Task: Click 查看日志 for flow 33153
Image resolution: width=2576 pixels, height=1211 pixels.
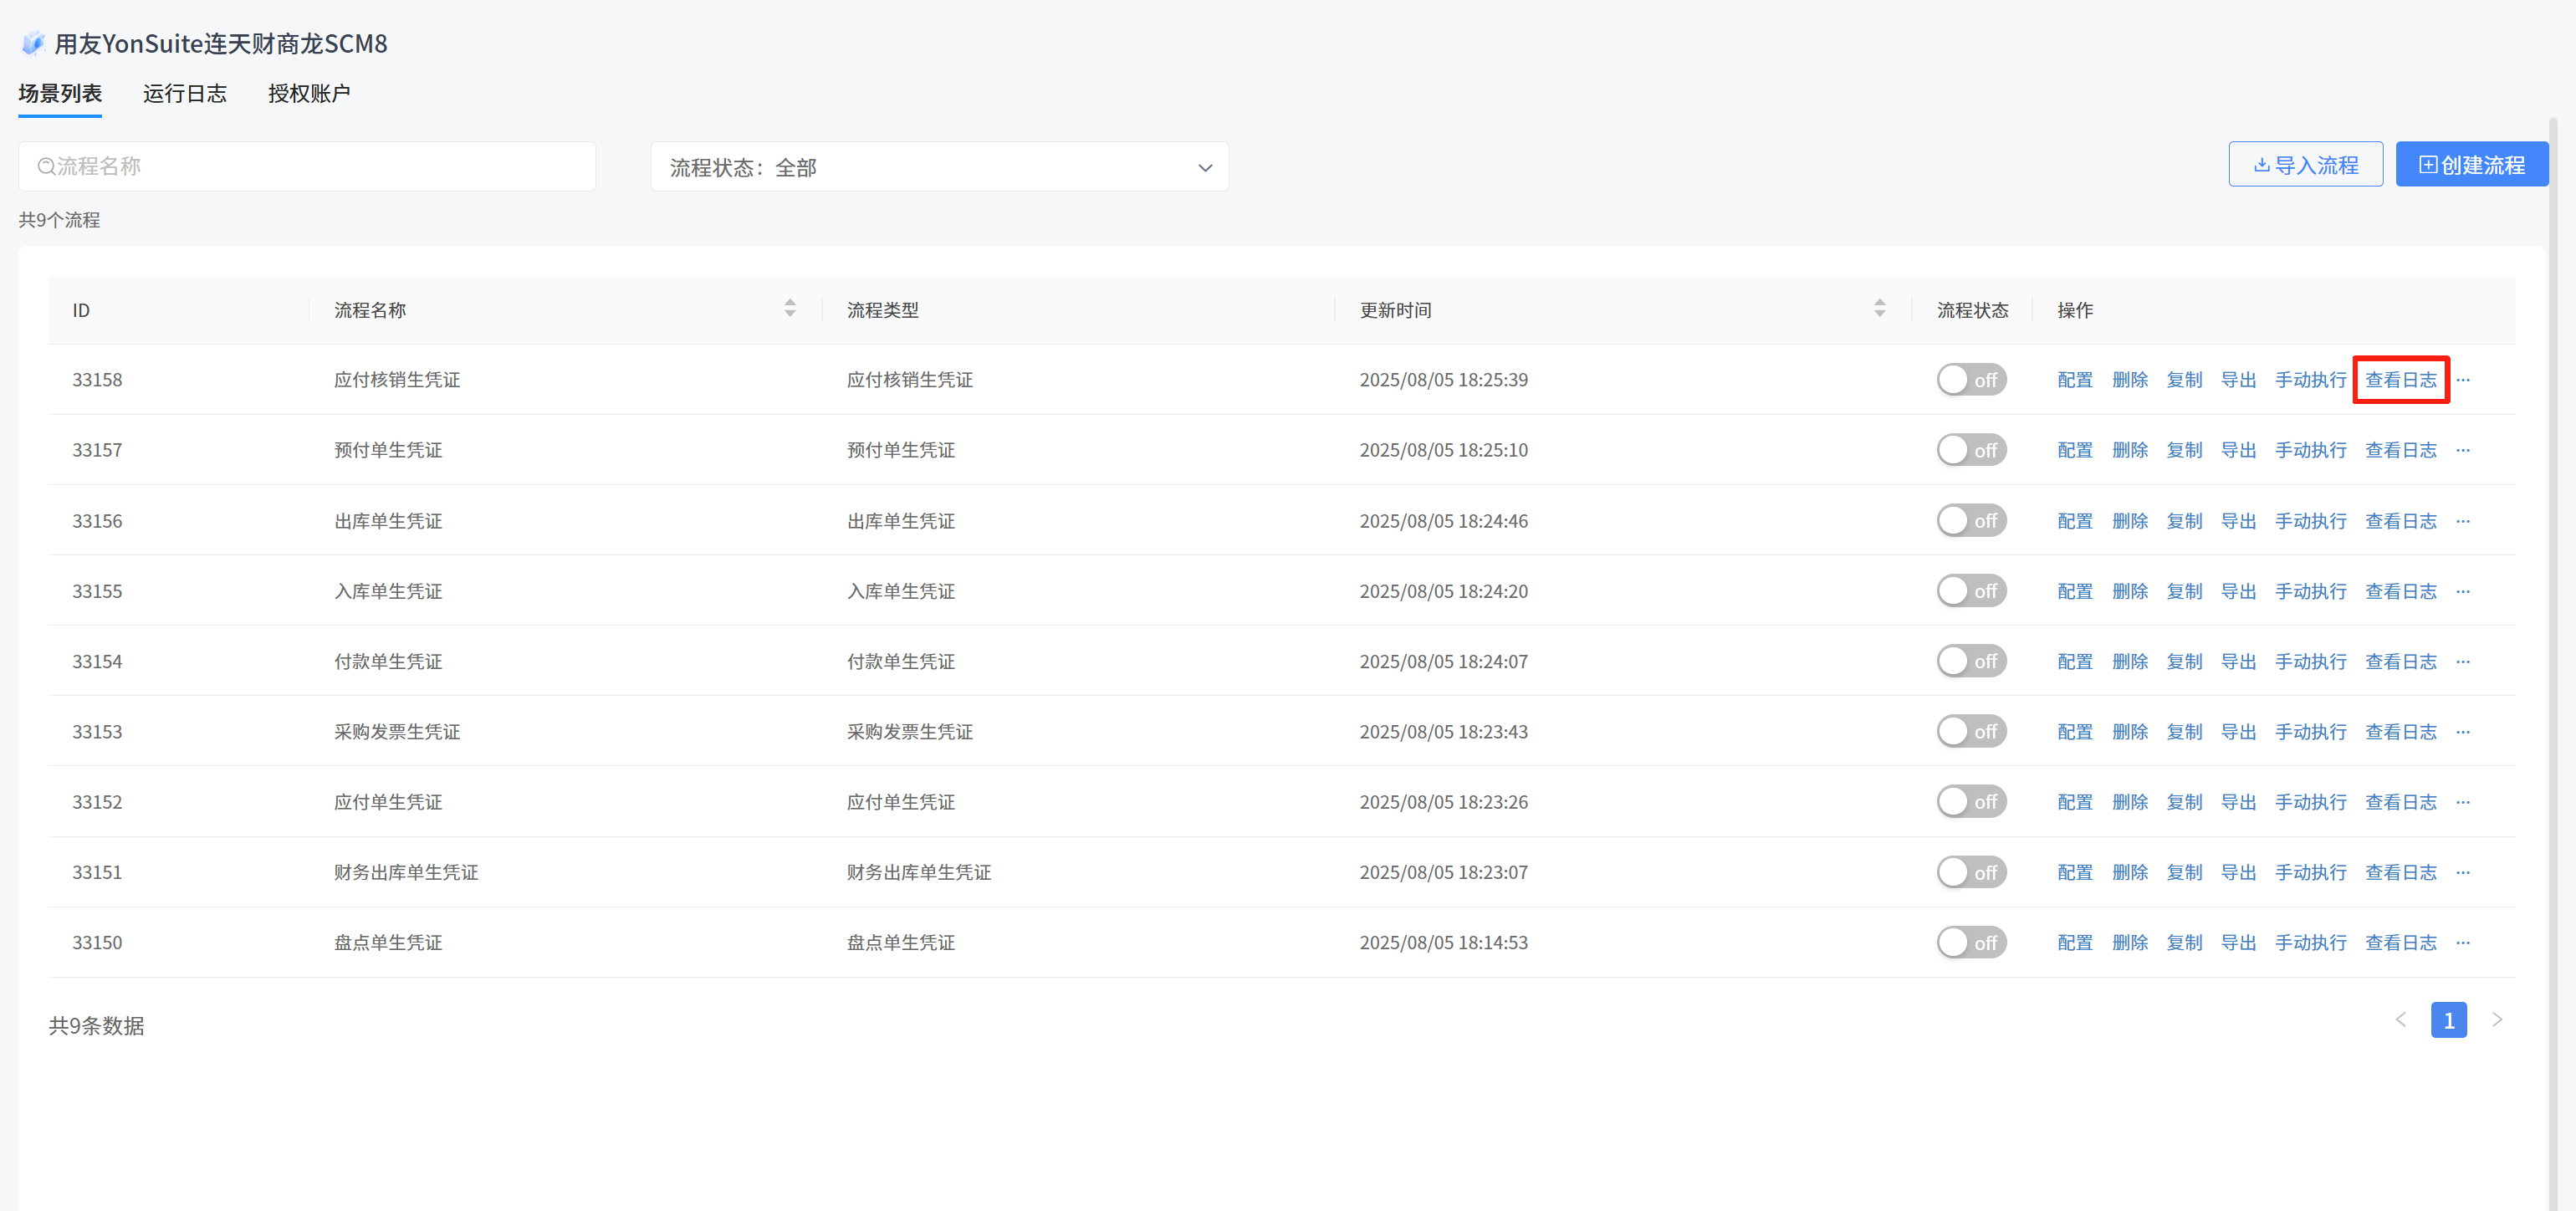Action: point(2400,732)
